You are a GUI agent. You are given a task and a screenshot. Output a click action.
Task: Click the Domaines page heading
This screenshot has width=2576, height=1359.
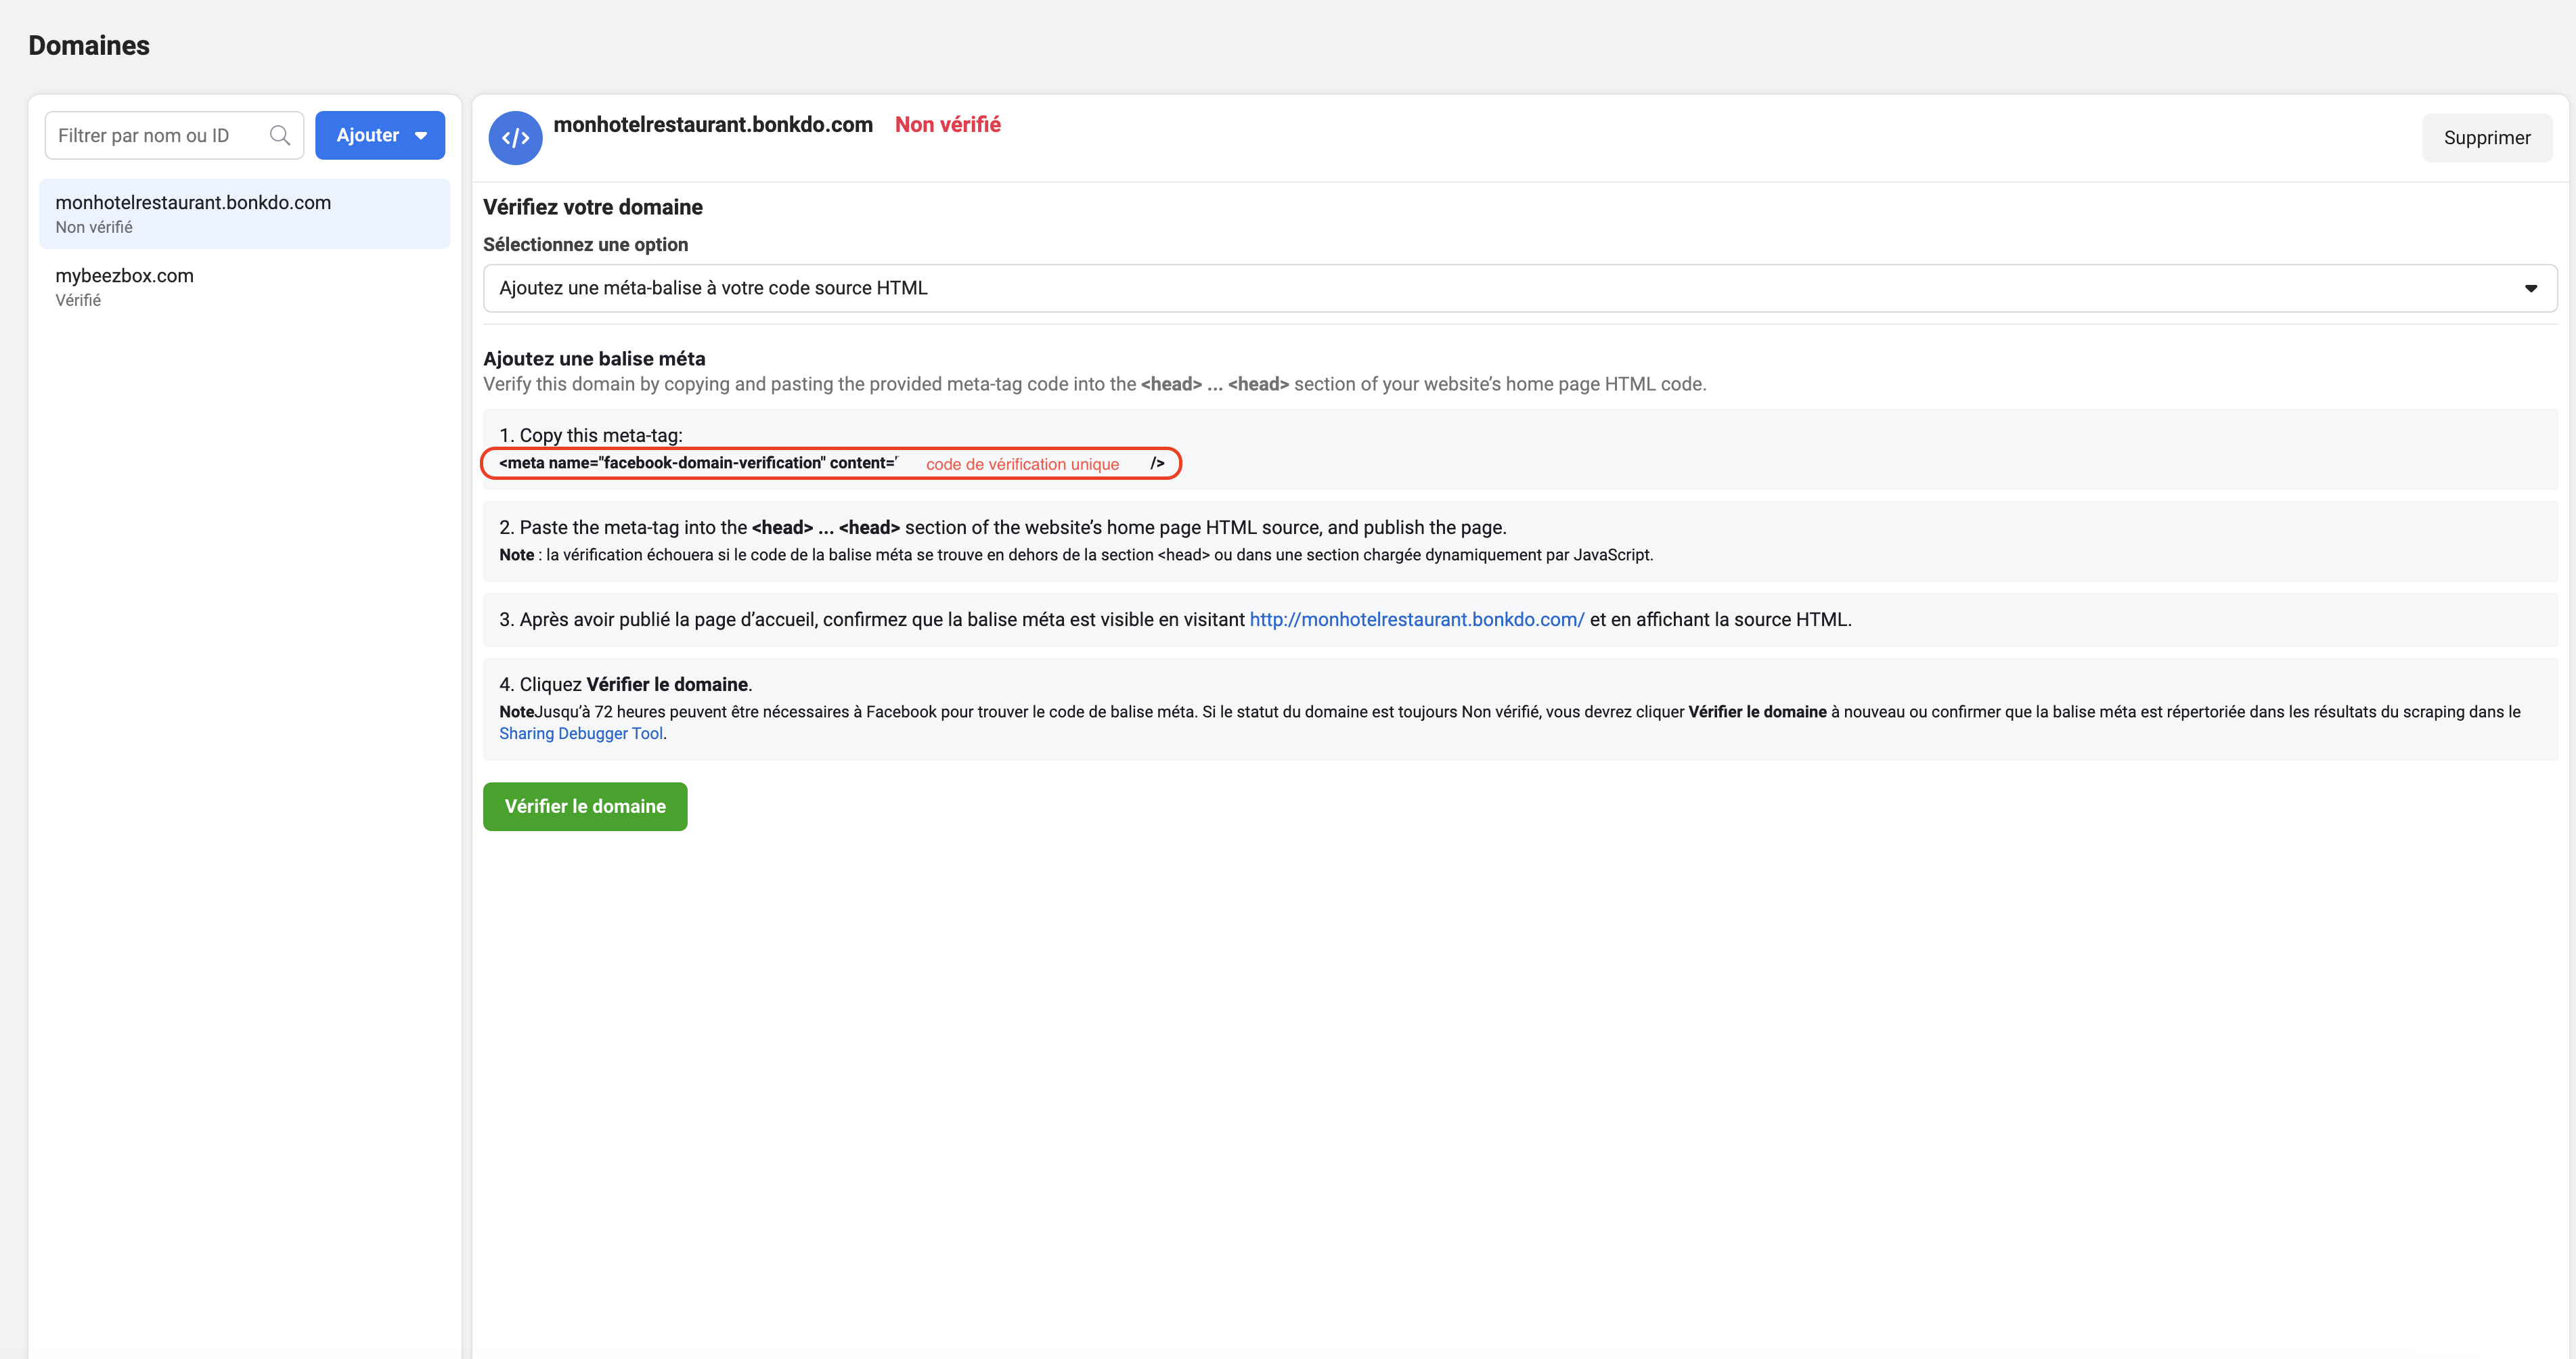pyautogui.click(x=89, y=45)
